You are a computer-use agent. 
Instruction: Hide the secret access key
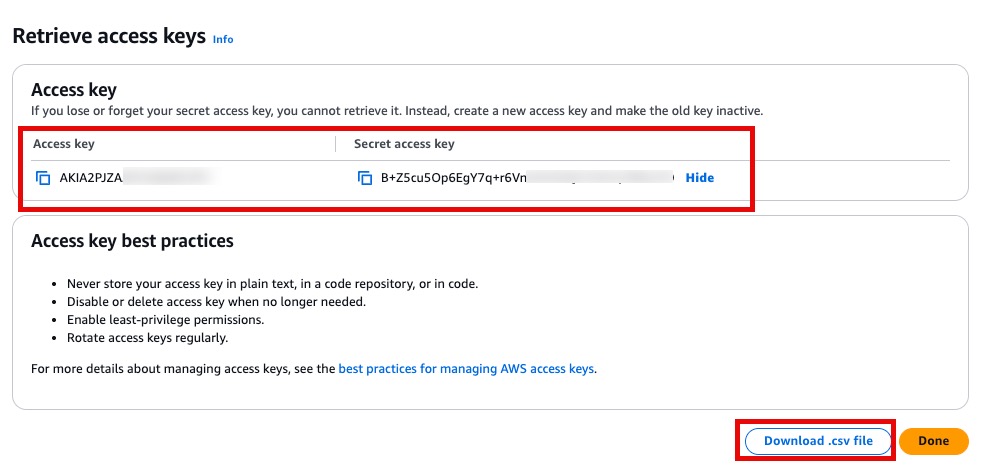(x=699, y=178)
